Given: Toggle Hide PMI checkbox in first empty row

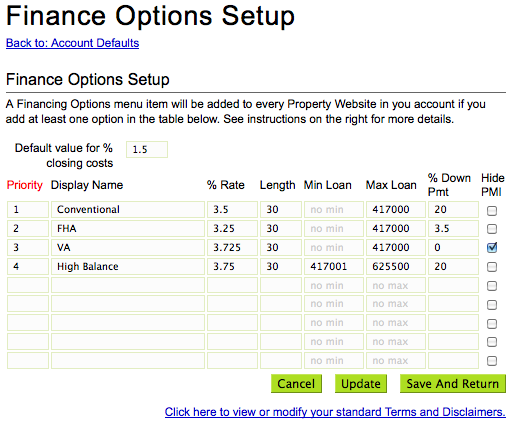Looking at the screenshot, I should 492,286.
